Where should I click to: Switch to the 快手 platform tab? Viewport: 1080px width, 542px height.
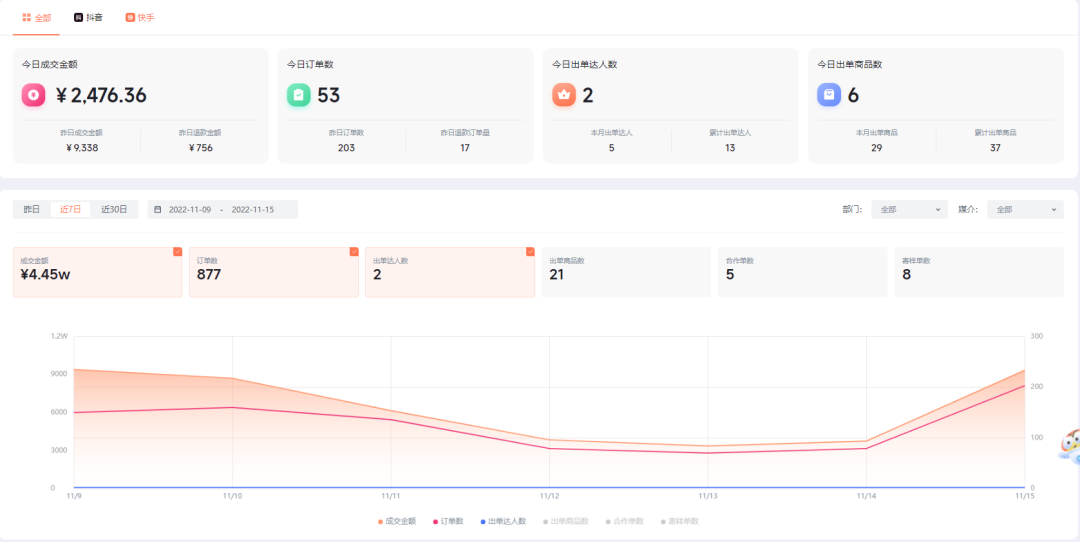[140, 18]
